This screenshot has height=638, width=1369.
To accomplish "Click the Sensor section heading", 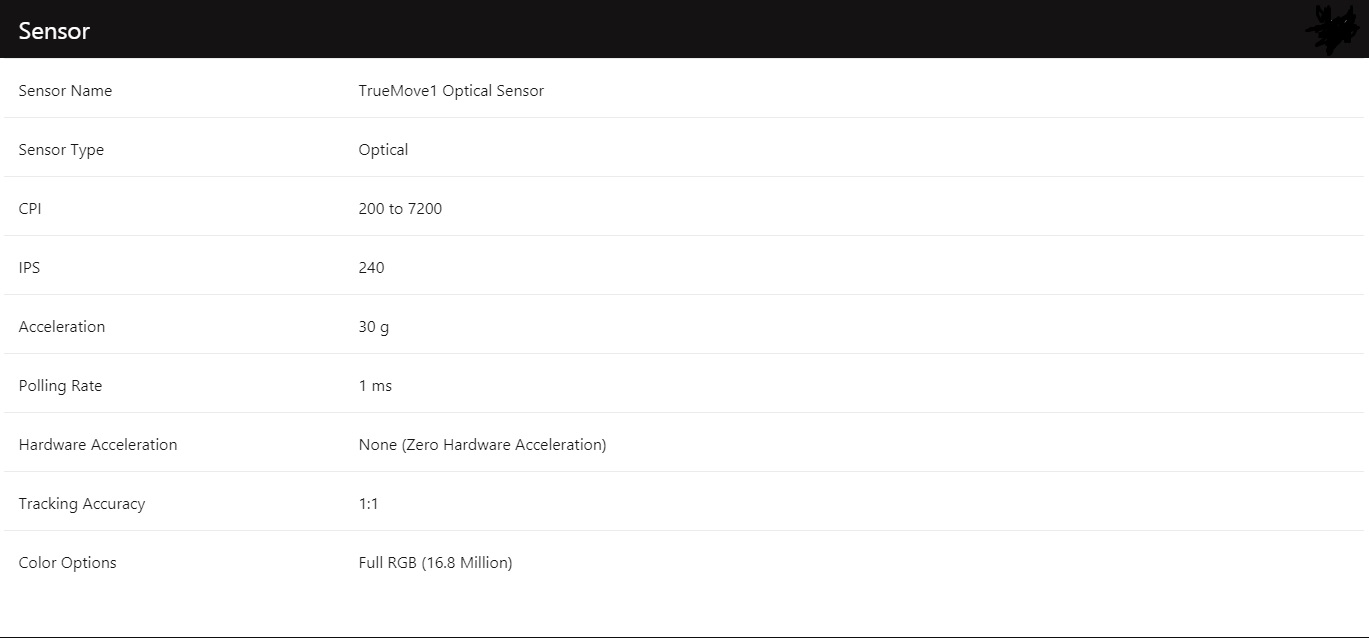I will [54, 31].
